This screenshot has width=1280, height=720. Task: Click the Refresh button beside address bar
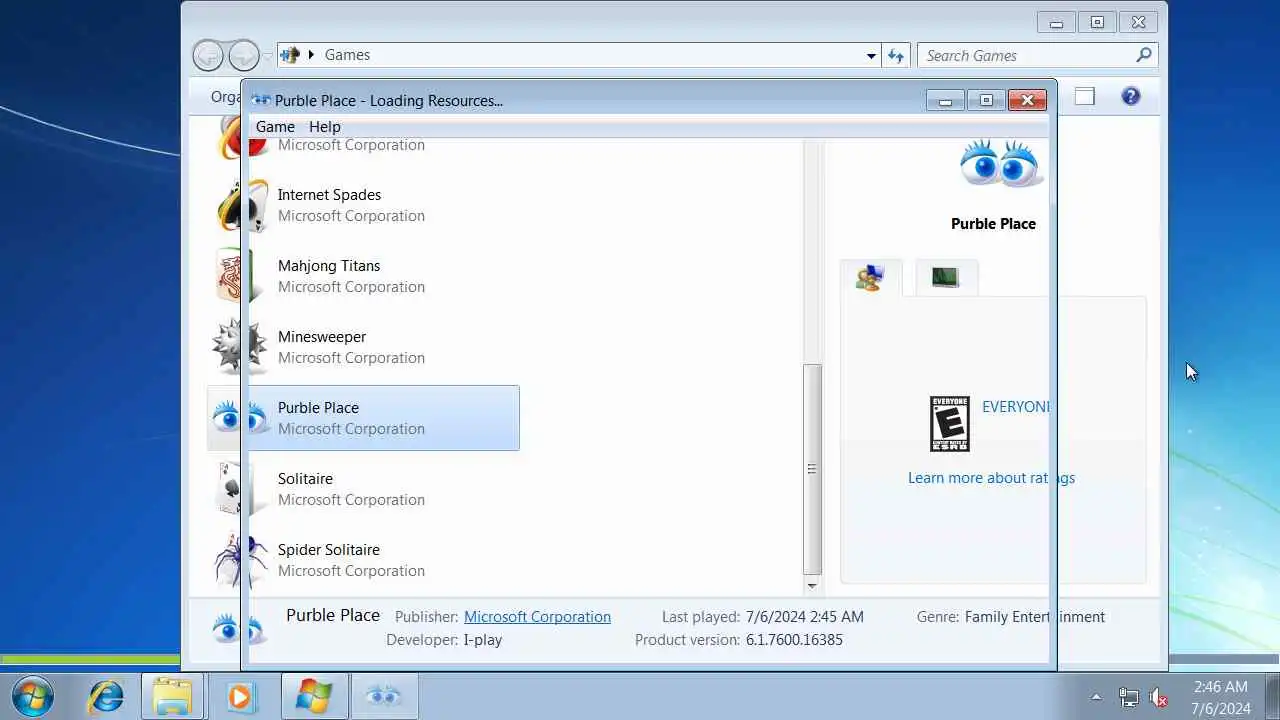coord(895,56)
